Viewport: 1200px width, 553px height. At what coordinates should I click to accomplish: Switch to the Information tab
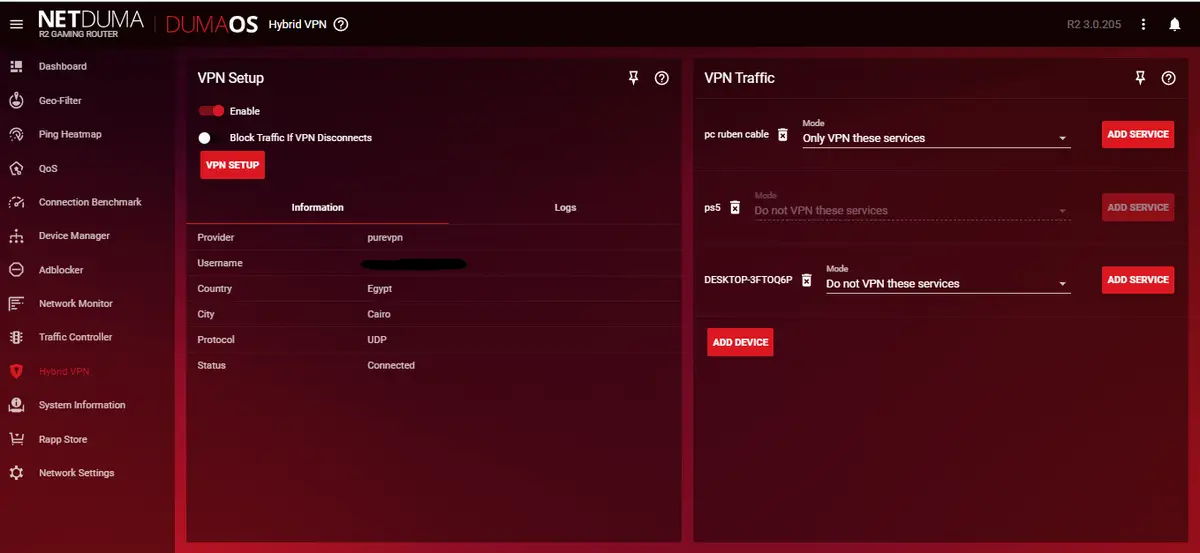pyautogui.click(x=317, y=208)
